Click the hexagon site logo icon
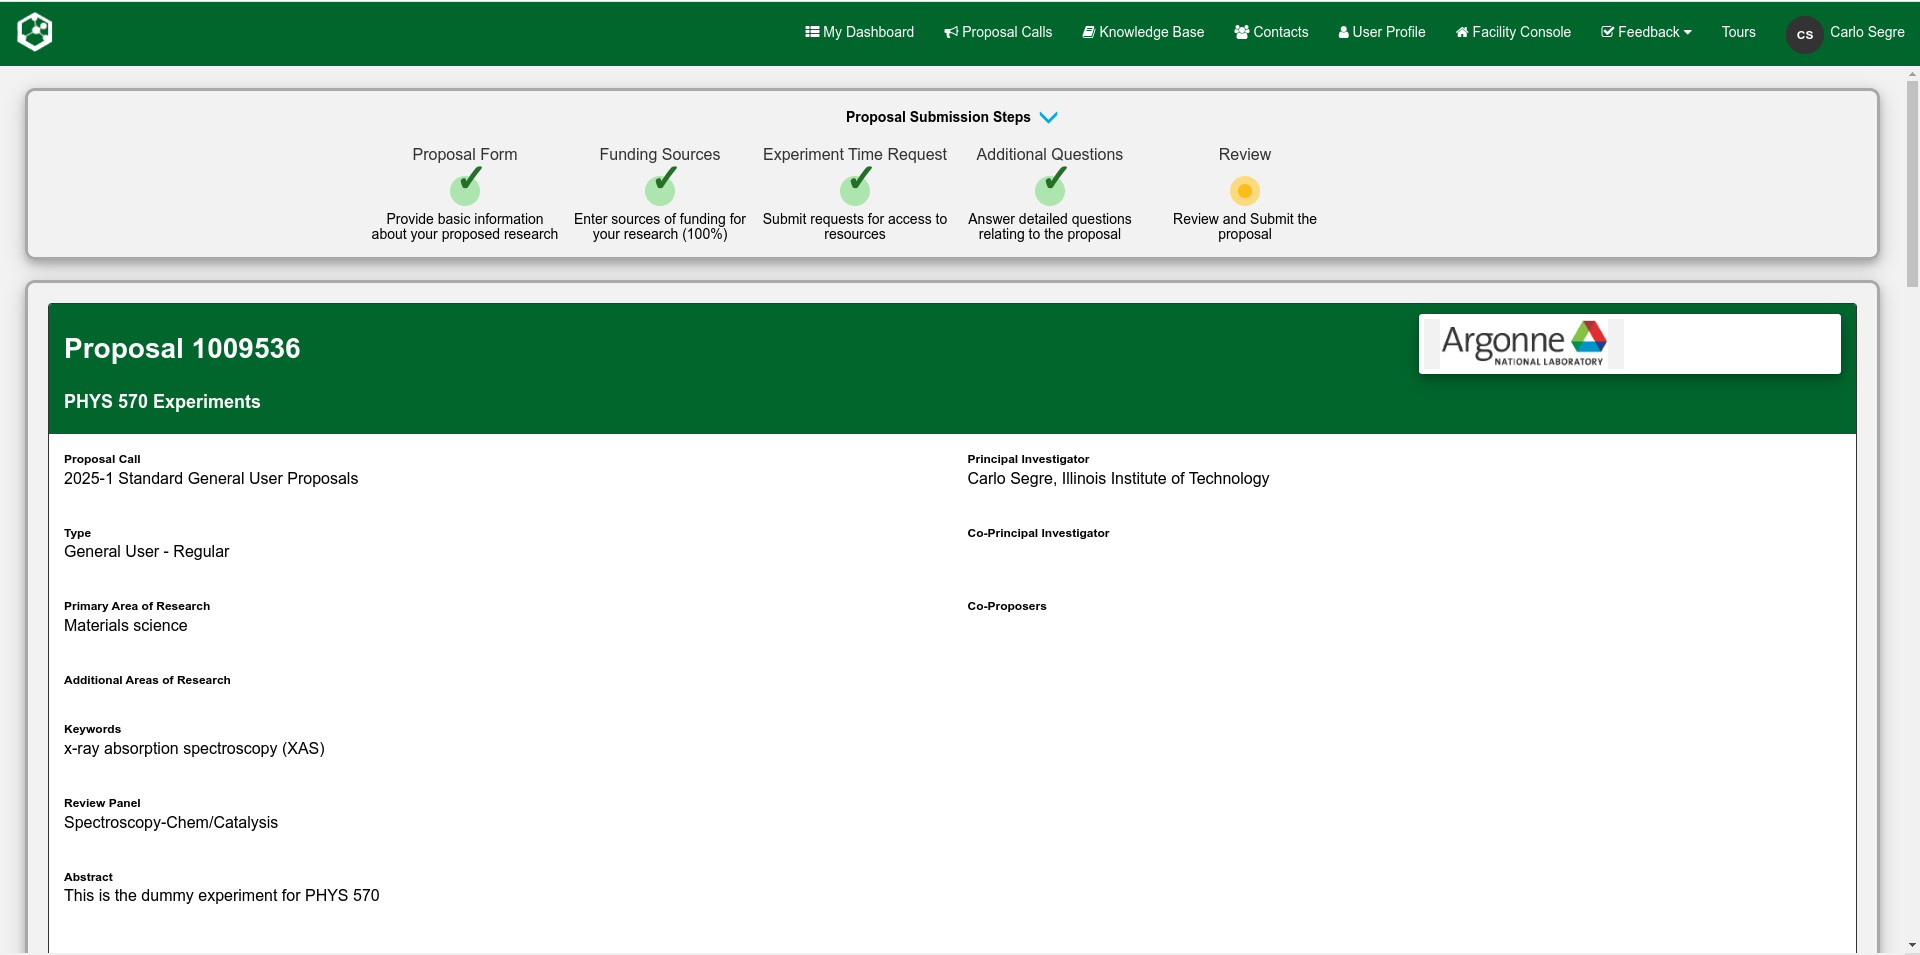This screenshot has width=1920, height=955. coord(35,32)
